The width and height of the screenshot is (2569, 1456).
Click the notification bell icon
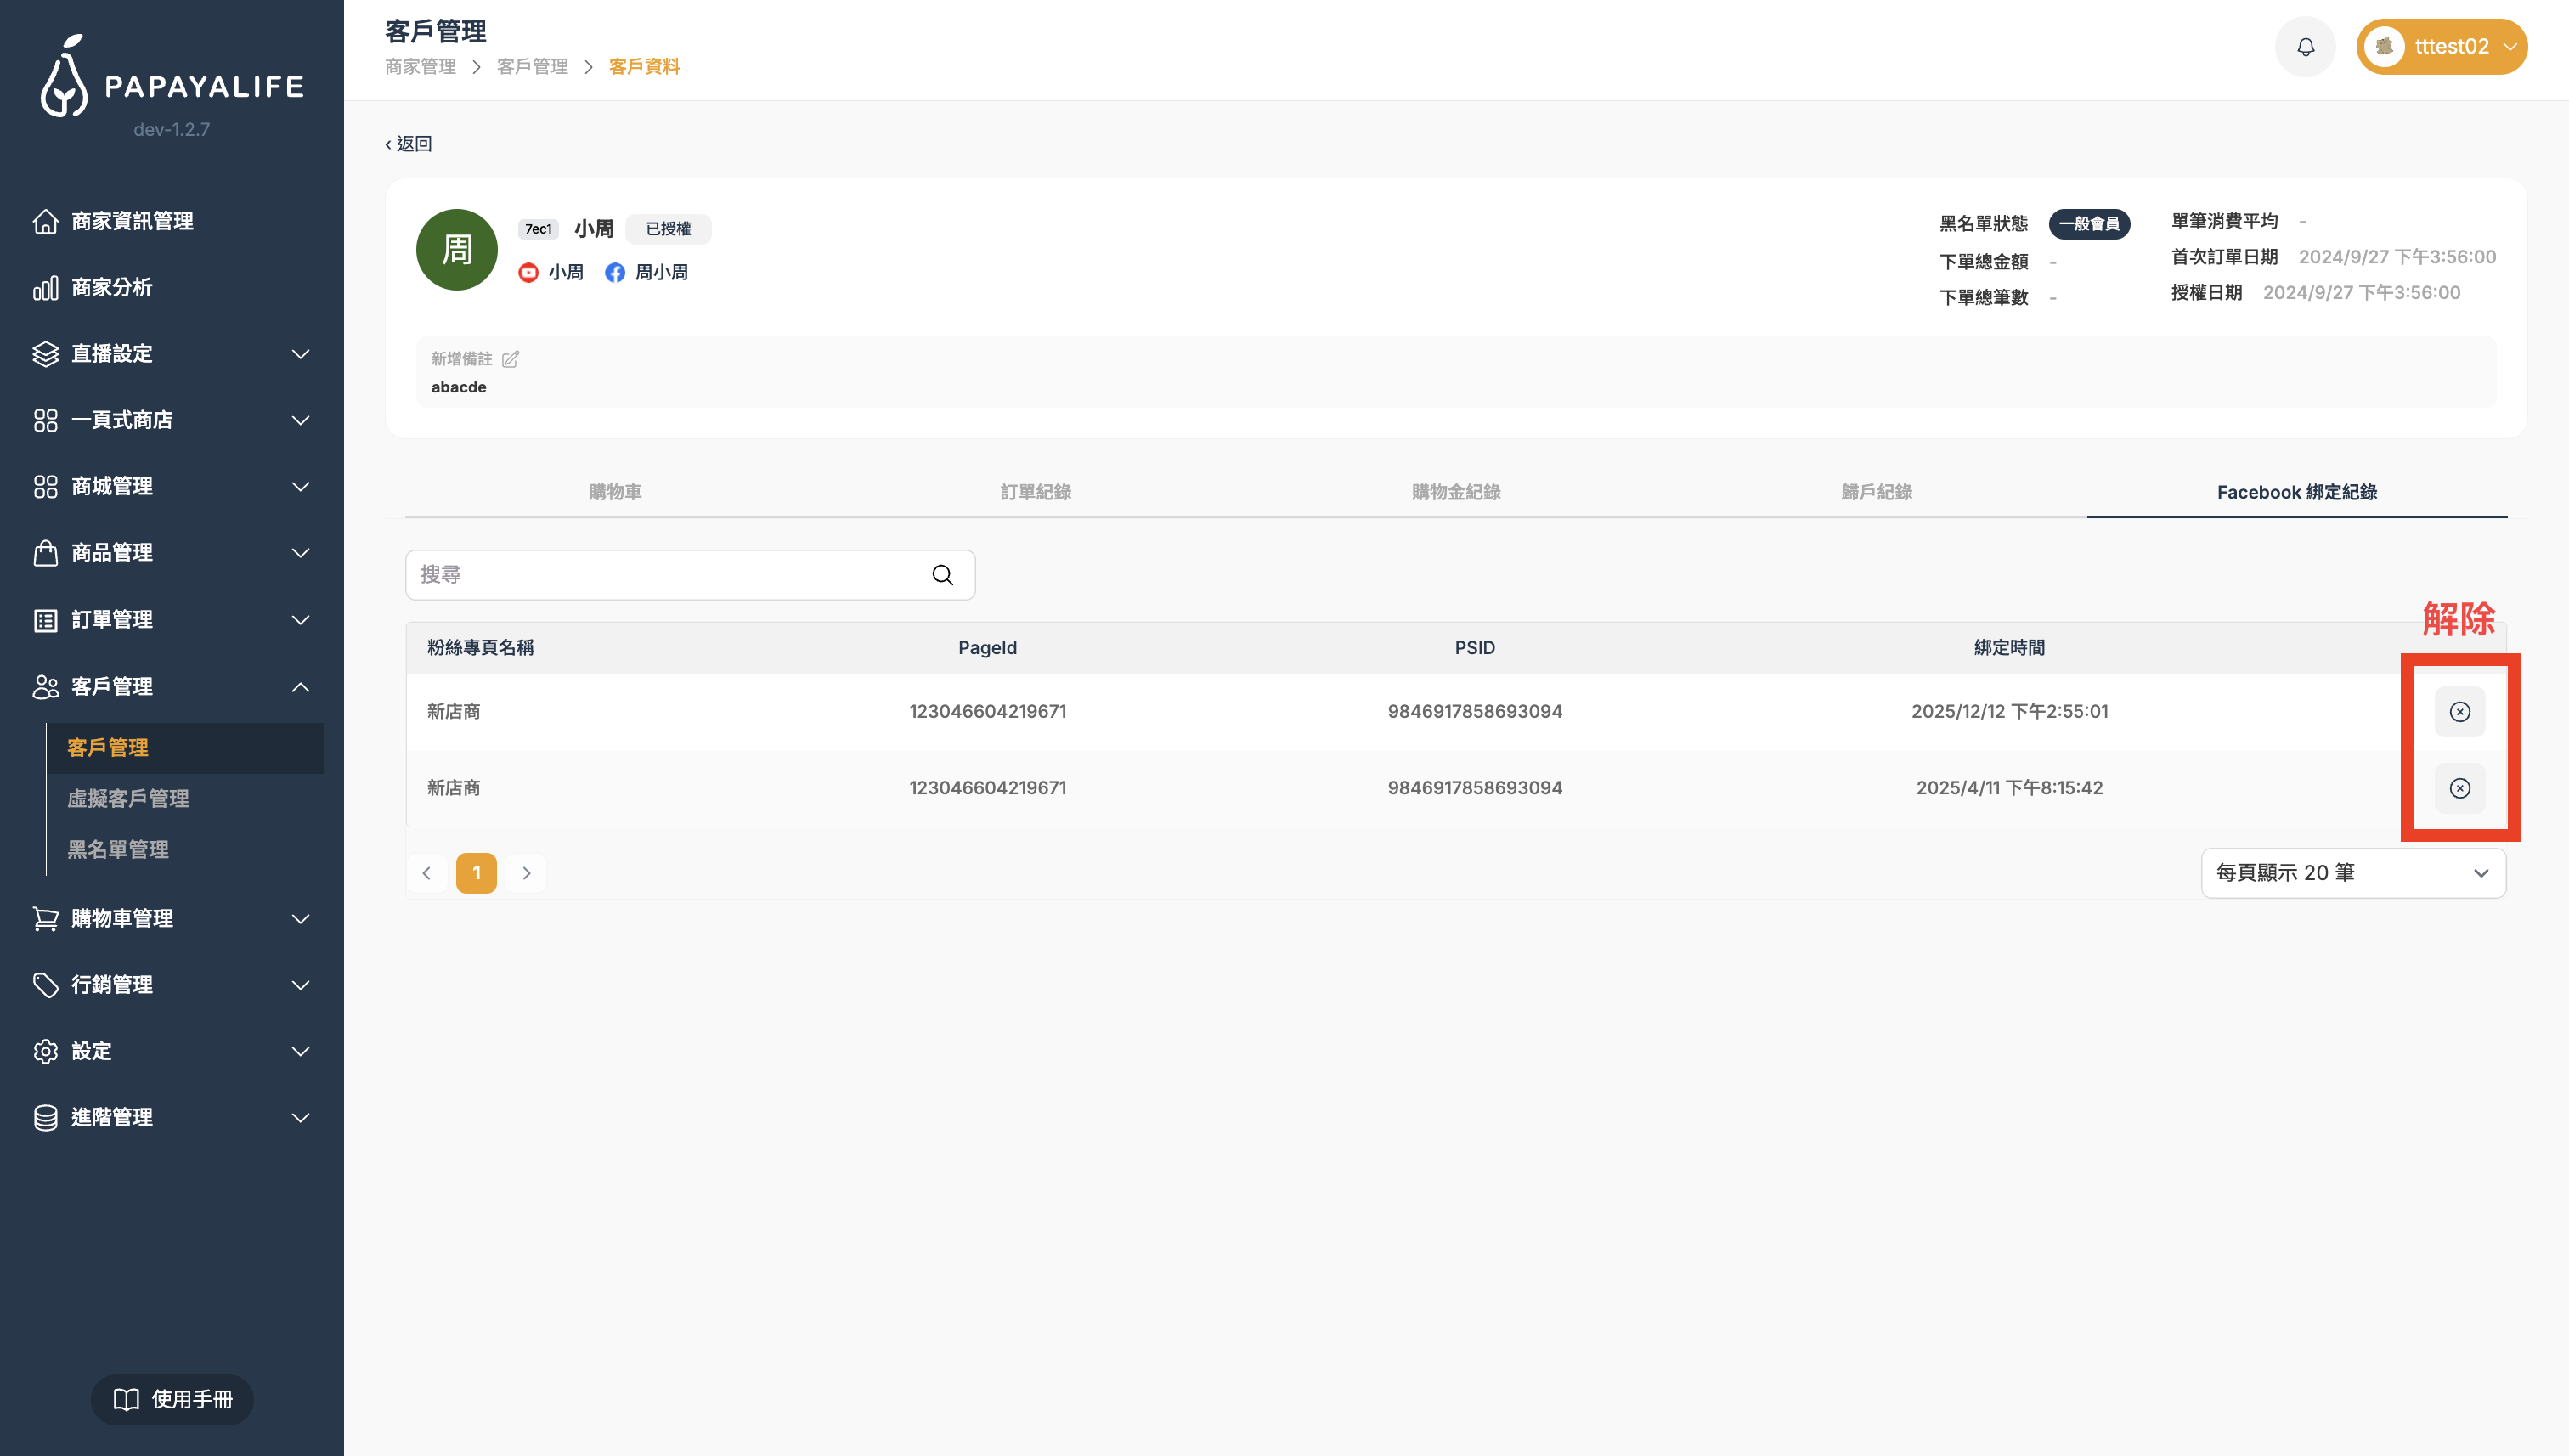click(x=2305, y=47)
